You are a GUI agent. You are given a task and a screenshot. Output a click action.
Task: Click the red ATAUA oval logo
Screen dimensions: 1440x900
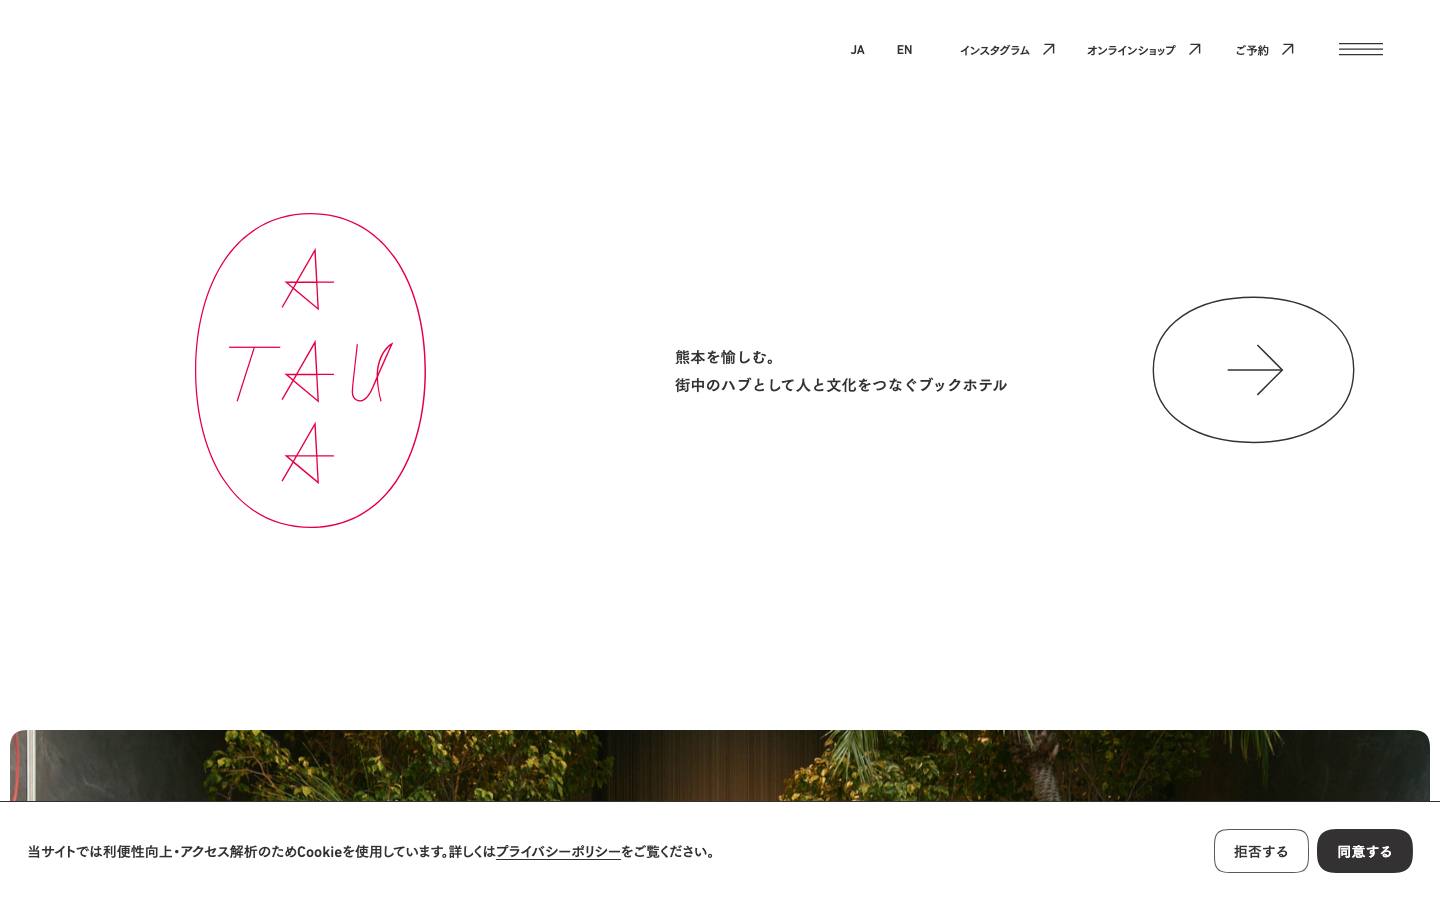pyautogui.click(x=310, y=370)
